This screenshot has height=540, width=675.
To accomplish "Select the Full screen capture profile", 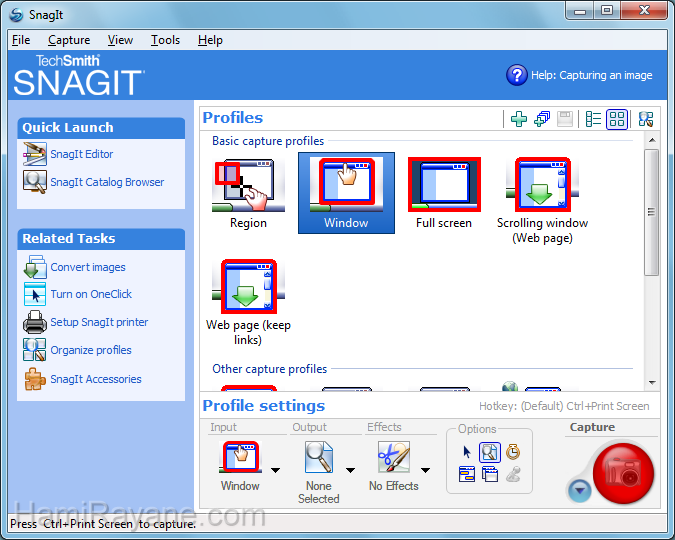I will 444,194.
